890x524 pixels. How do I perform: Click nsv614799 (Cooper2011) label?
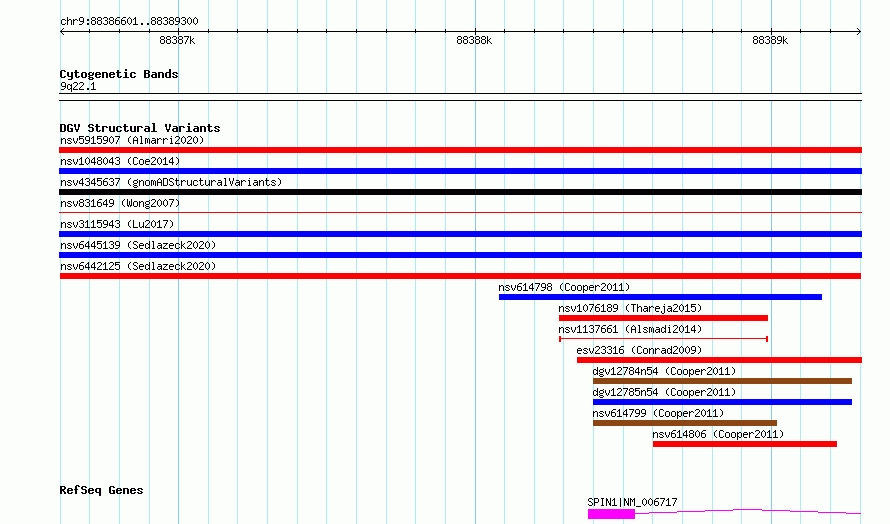658,413
